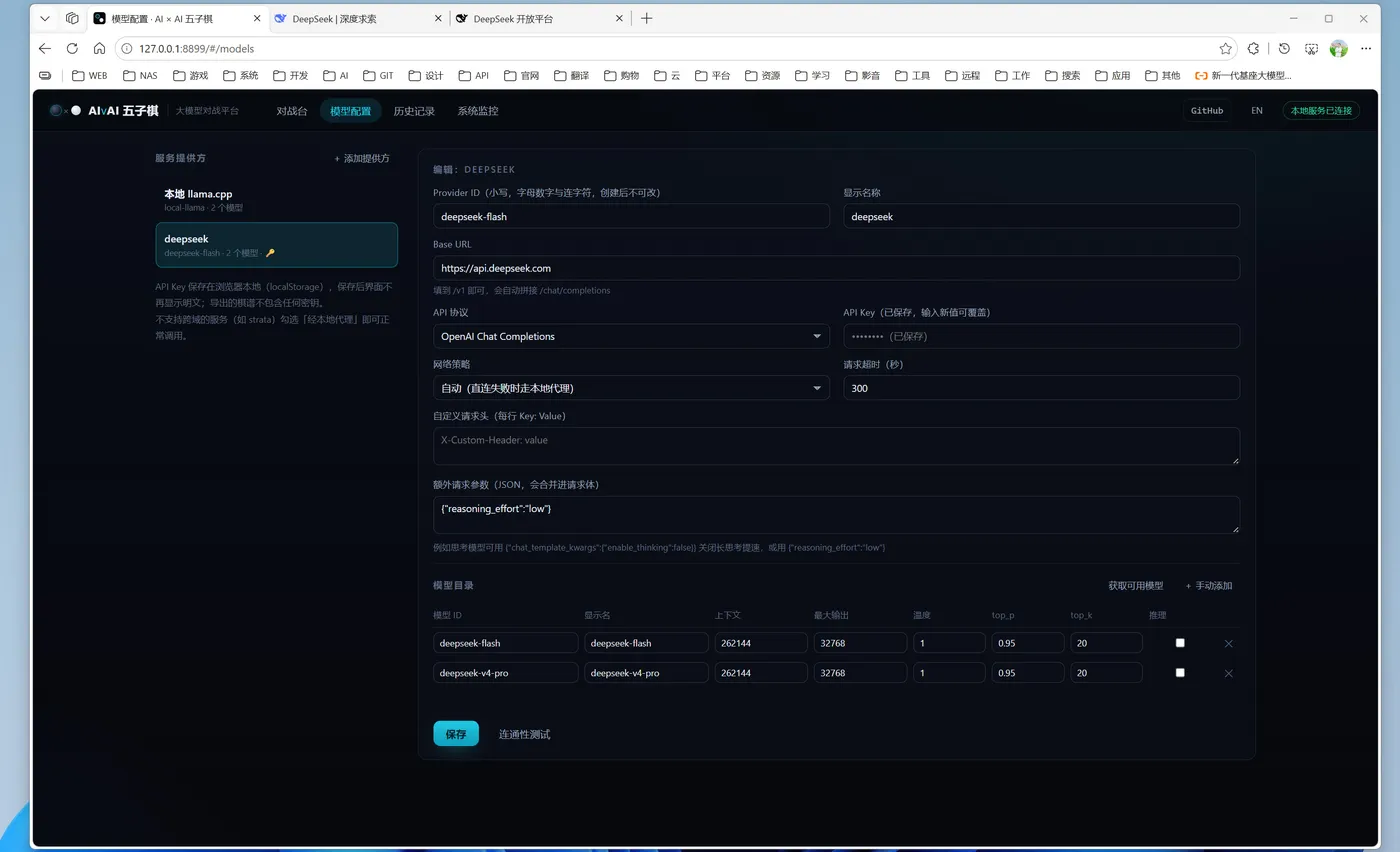1400x852 pixels.
Task: Open a new browser tab
Action: (x=646, y=18)
